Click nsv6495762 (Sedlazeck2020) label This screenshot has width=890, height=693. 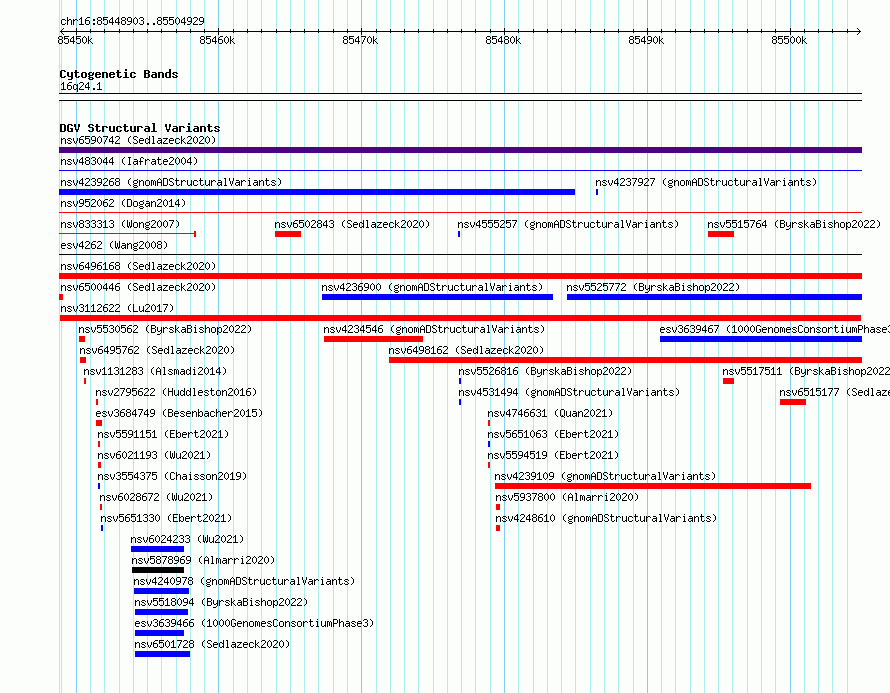[157, 350]
